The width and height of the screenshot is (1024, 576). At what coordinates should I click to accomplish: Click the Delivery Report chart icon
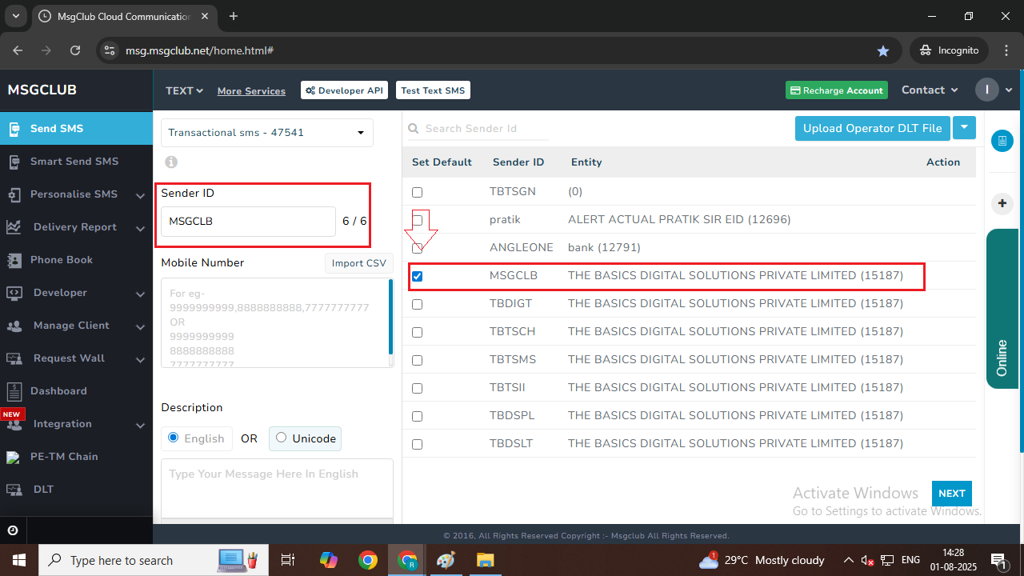14,227
